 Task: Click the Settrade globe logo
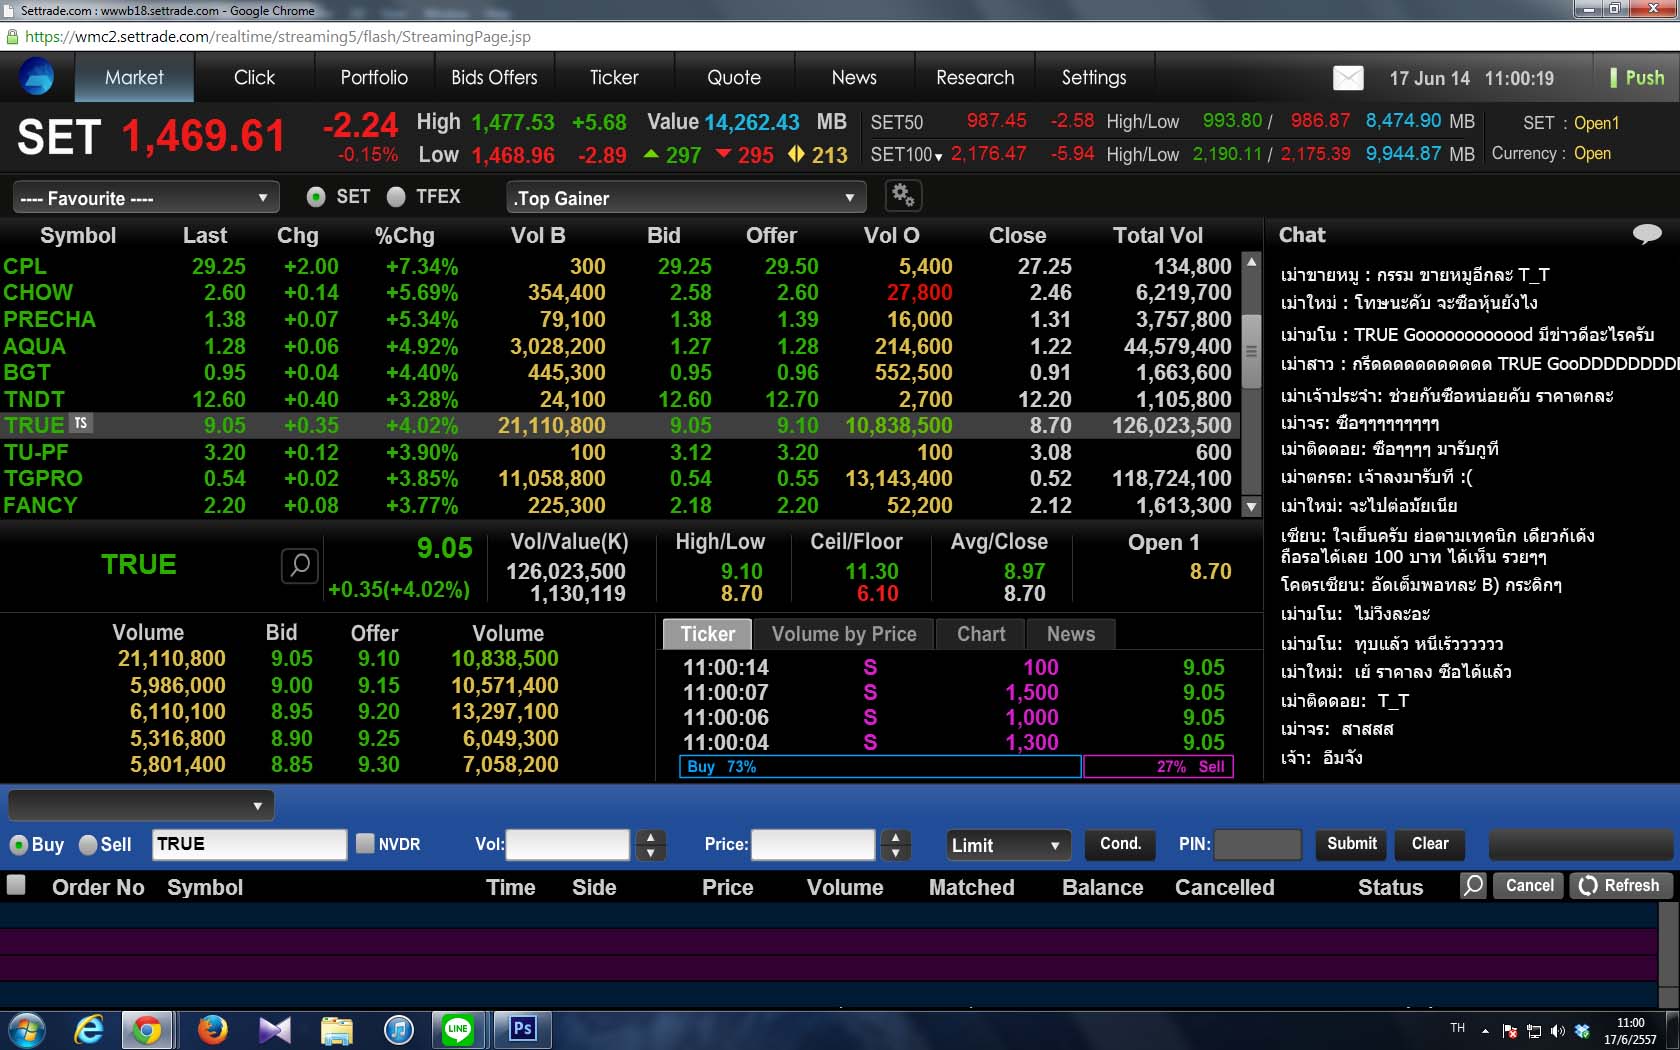click(36, 77)
